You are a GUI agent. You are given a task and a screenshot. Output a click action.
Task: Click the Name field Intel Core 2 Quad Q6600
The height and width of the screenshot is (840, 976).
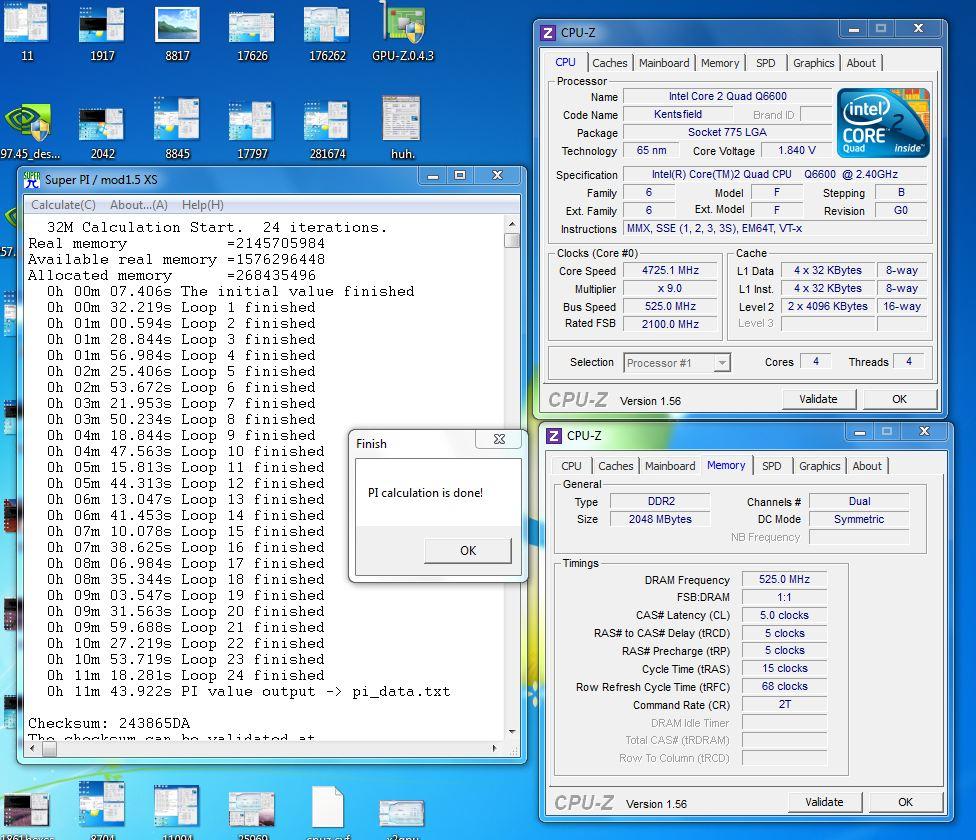click(728, 96)
